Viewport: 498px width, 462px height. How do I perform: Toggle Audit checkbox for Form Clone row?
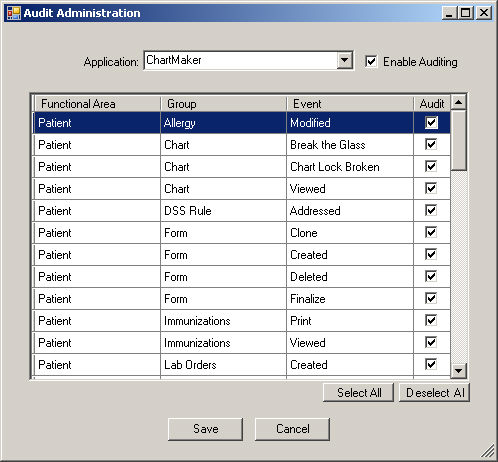(431, 233)
